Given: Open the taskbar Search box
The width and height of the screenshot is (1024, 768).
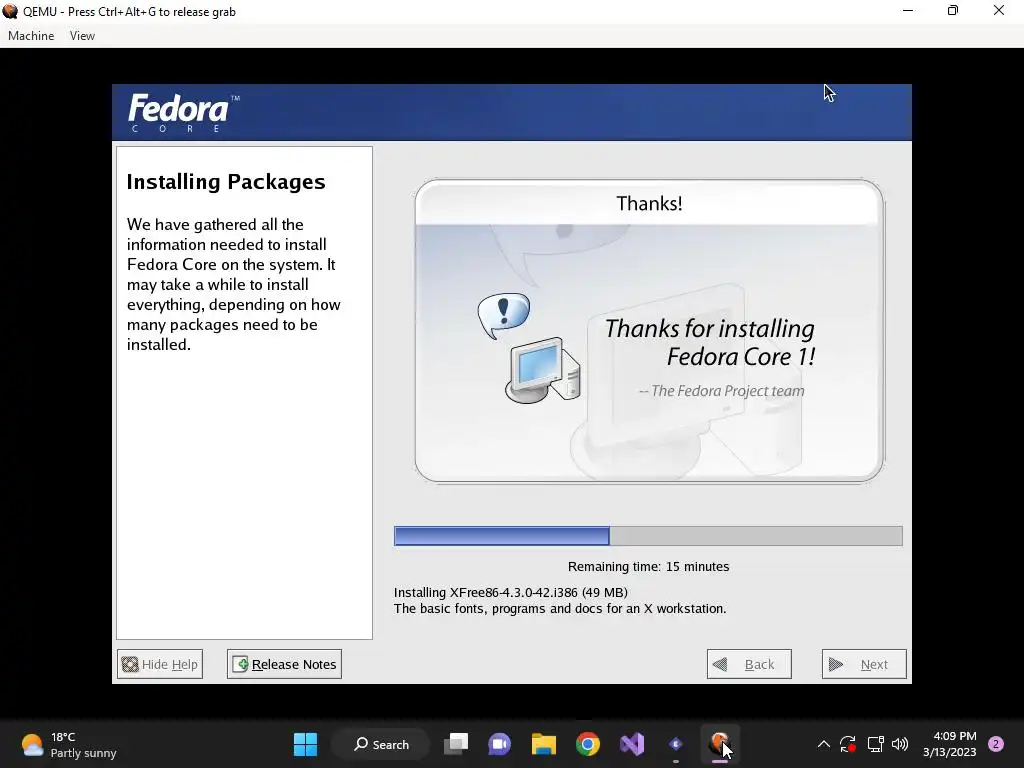Looking at the screenshot, I should pyautogui.click(x=381, y=744).
